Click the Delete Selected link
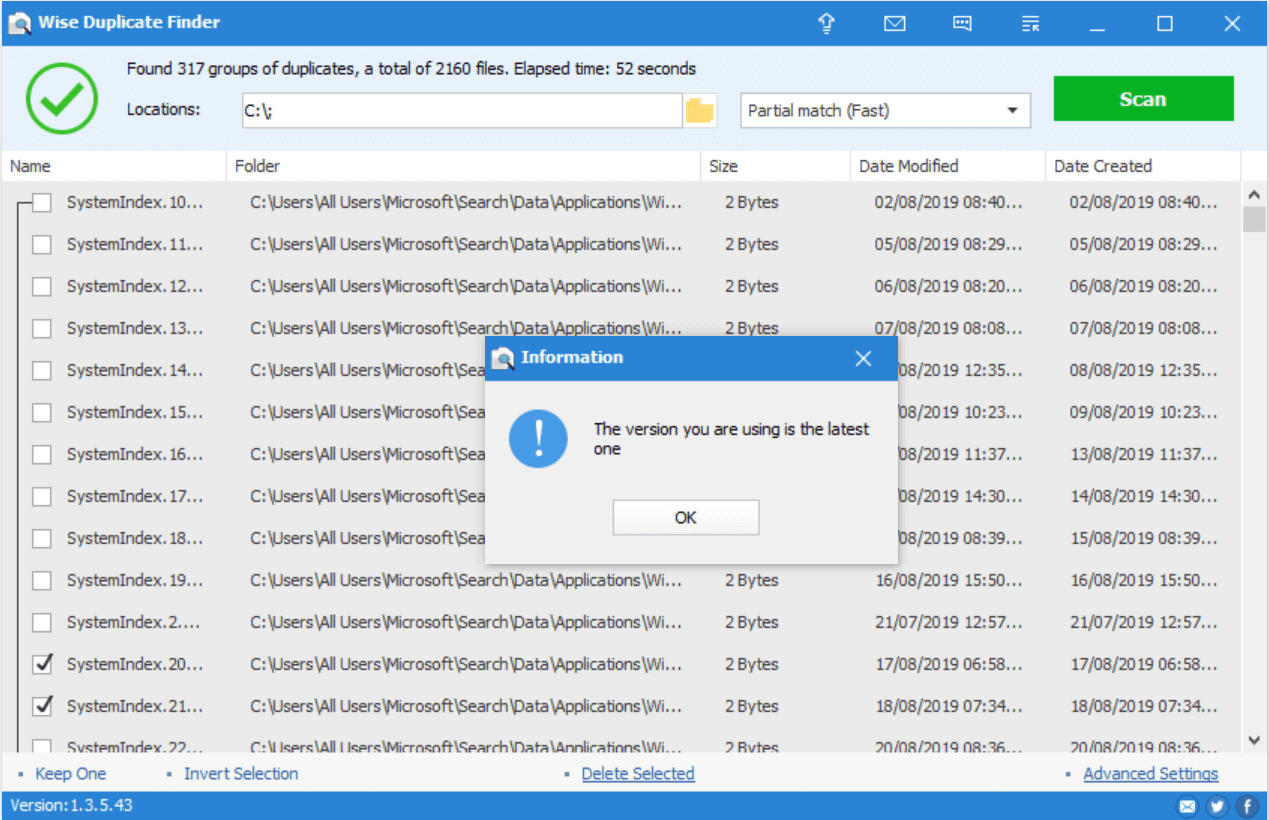The image size is (1269, 820). click(638, 774)
